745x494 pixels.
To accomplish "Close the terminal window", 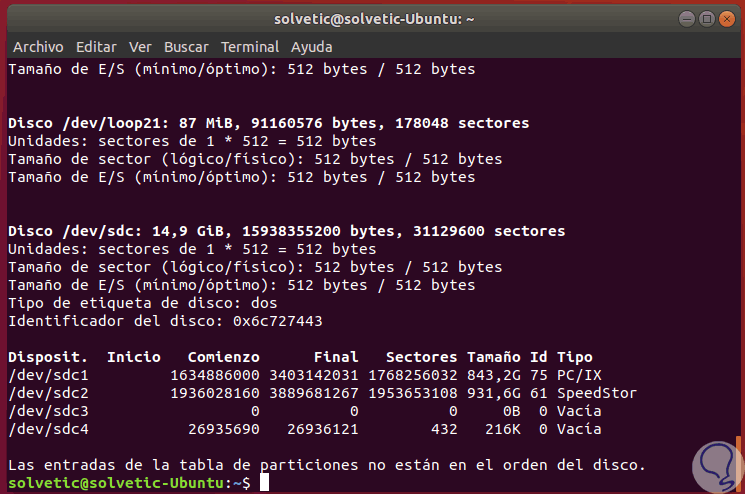I will pyautogui.click(x=727, y=19).
